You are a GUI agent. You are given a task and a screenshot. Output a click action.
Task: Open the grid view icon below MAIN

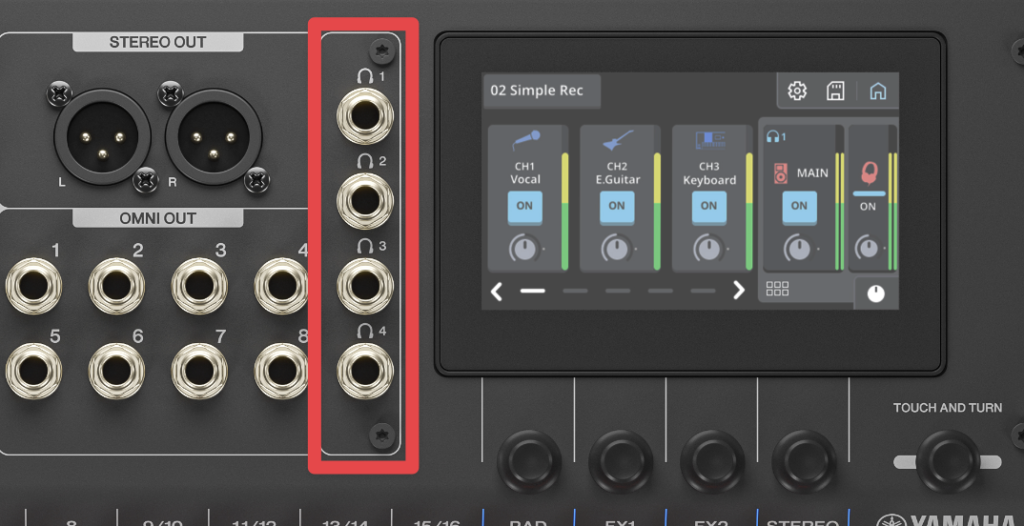(x=777, y=289)
